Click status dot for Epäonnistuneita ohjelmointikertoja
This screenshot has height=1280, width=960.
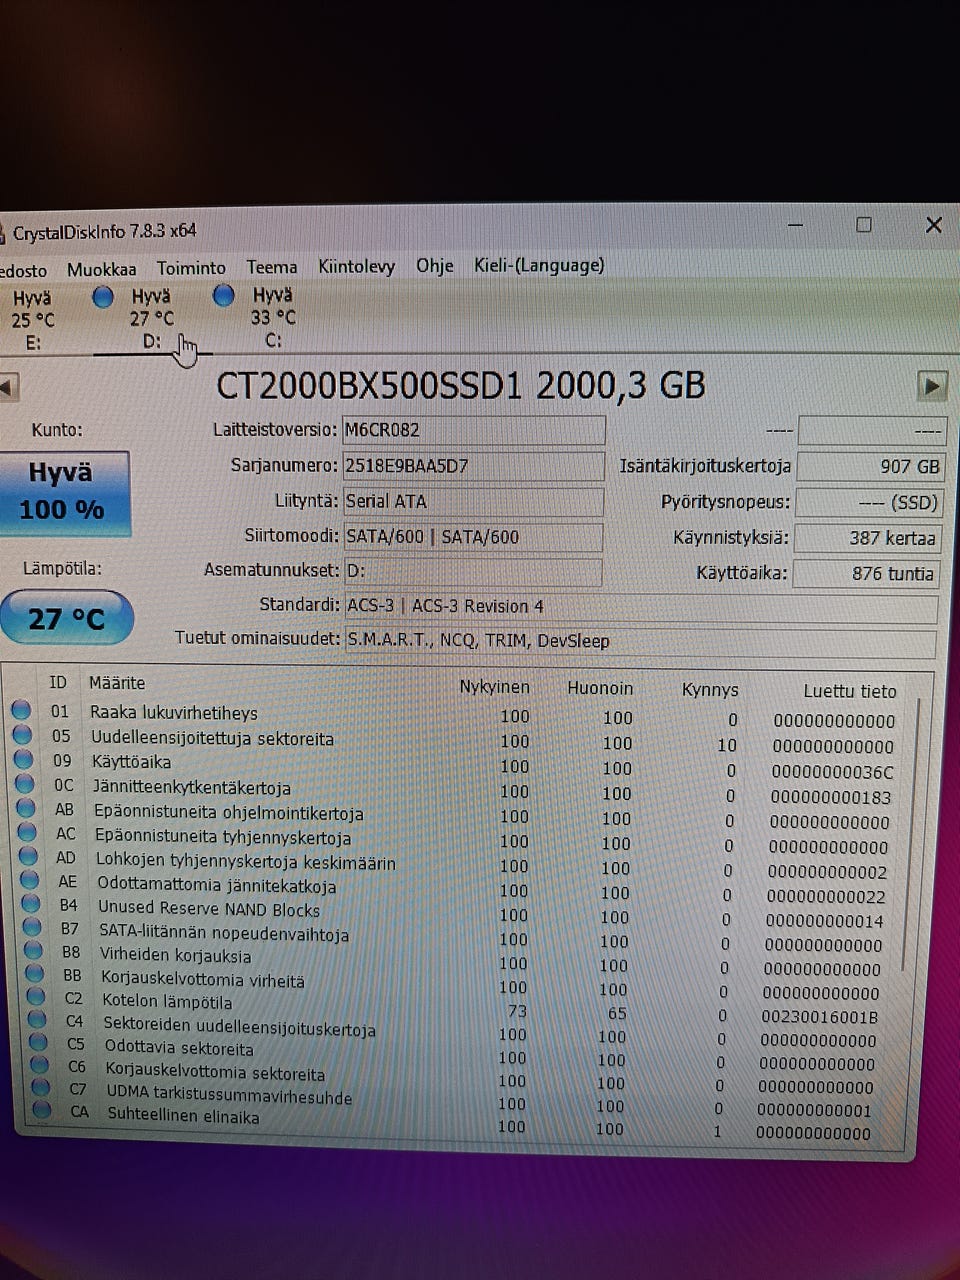pyautogui.click(x=26, y=808)
